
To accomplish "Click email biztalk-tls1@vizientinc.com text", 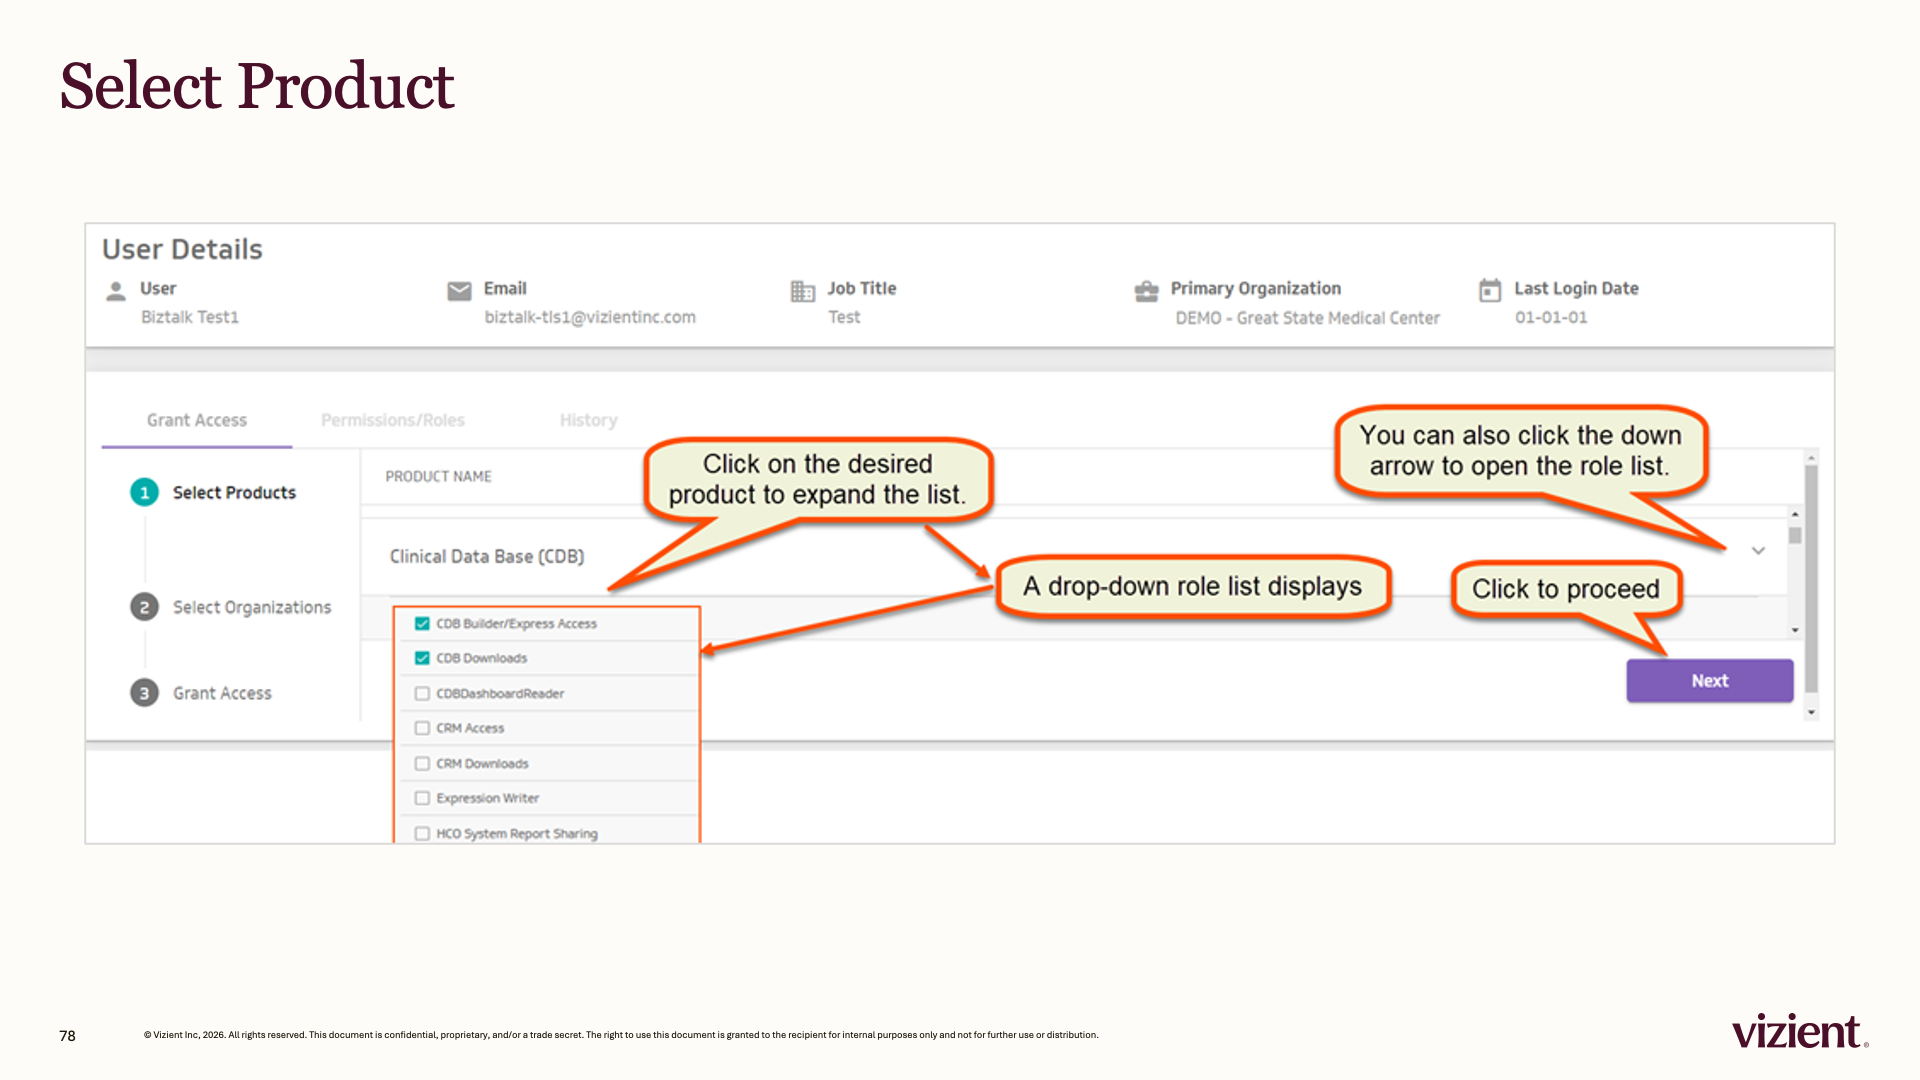I will (590, 317).
